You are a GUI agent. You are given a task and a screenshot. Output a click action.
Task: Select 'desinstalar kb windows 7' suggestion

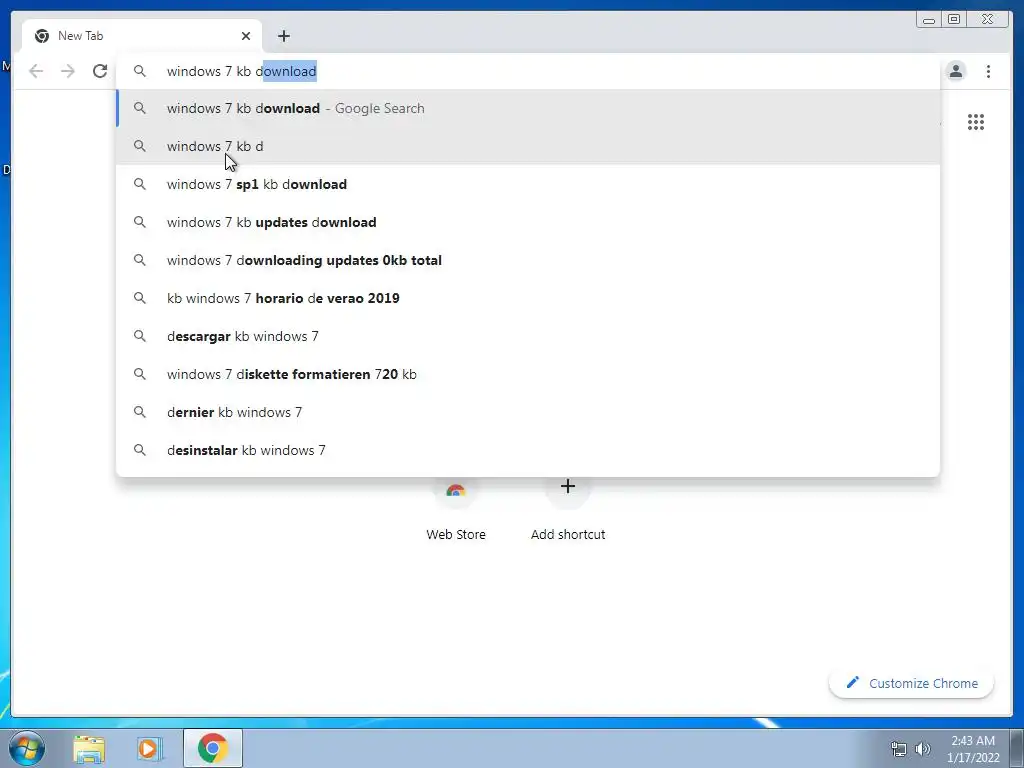coord(528,450)
